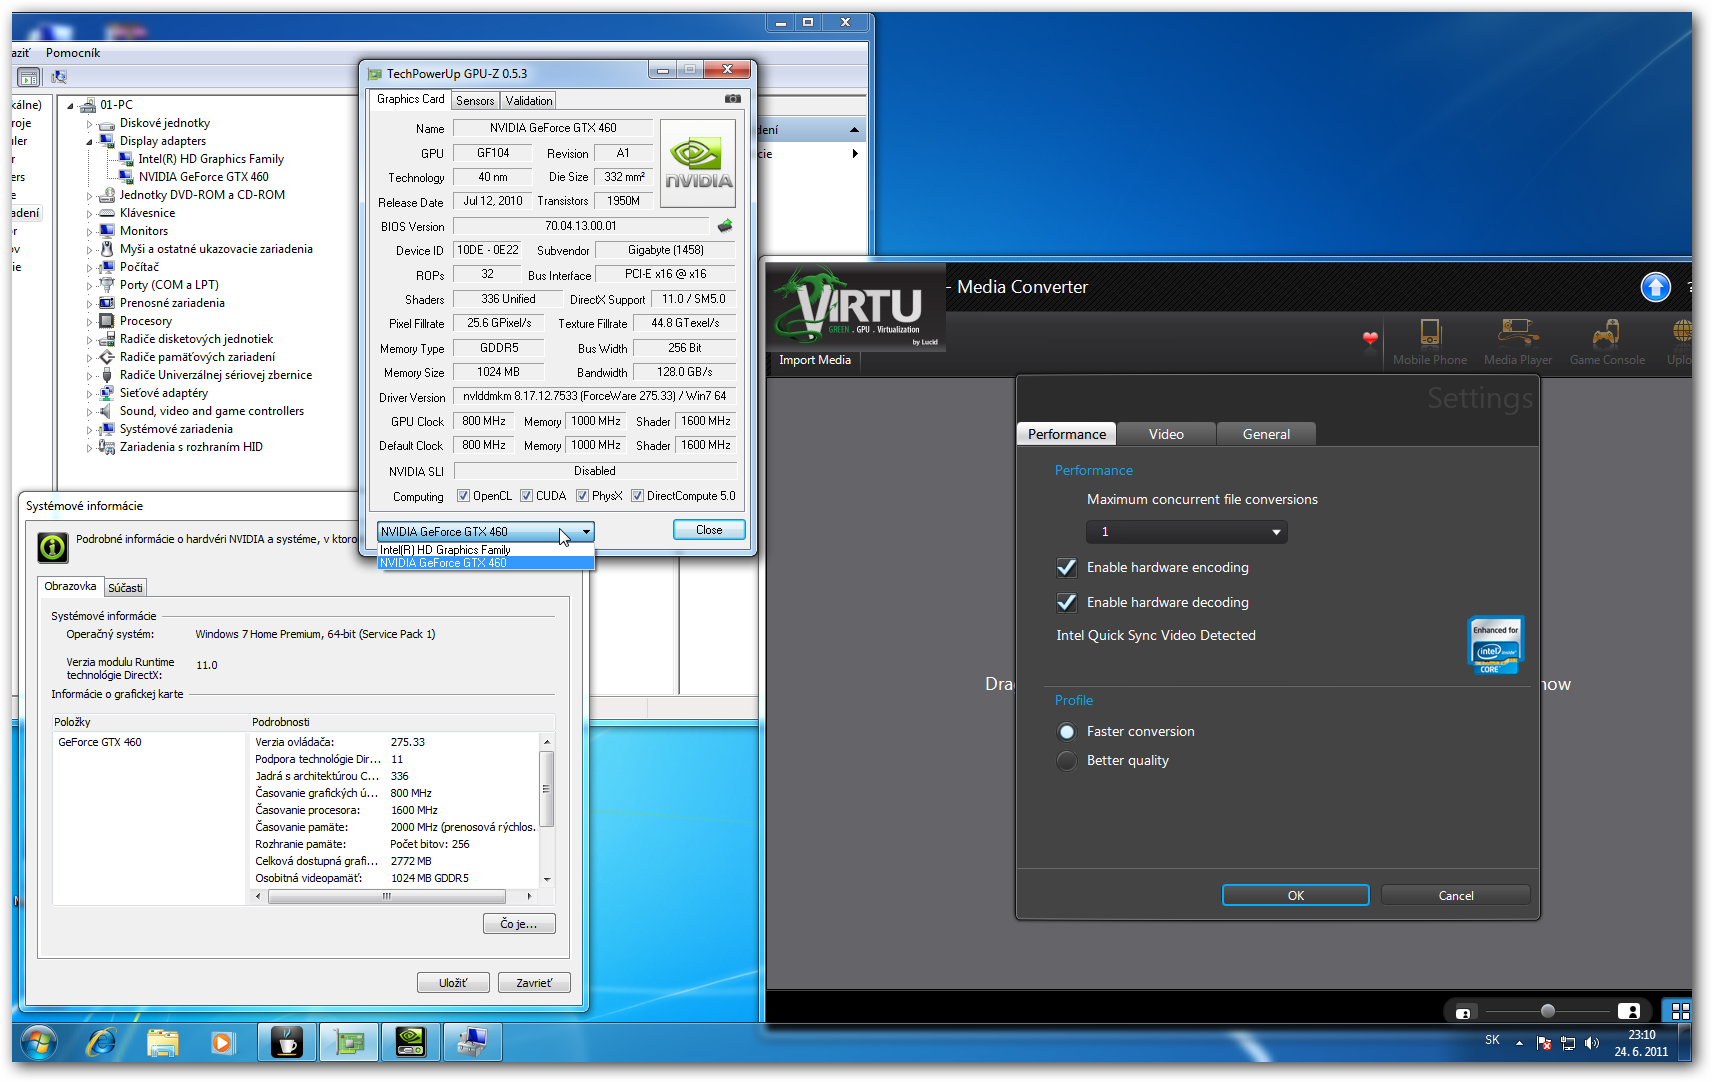Click the Action Center flag tray icon
The image size is (1712, 1082).
coord(1543,1043)
